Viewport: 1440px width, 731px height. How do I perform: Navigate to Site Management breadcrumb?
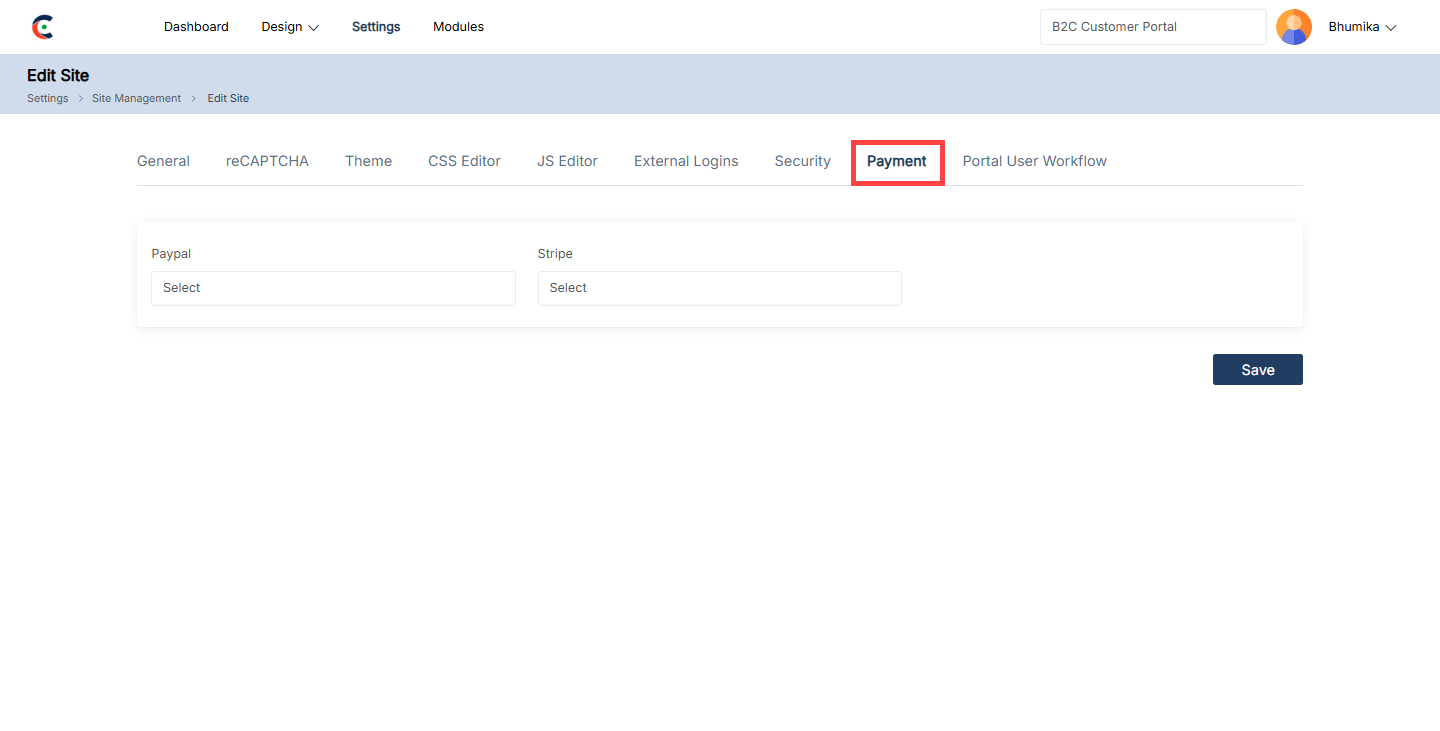136,98
